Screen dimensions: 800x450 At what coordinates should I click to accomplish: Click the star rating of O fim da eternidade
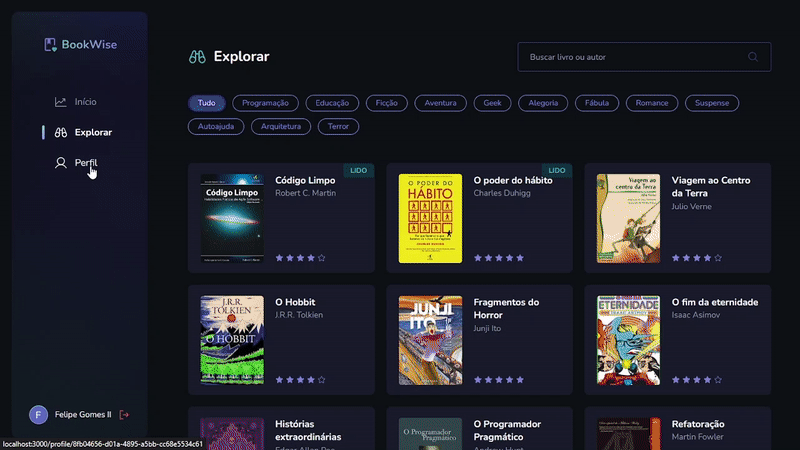[x=697, y=380]
